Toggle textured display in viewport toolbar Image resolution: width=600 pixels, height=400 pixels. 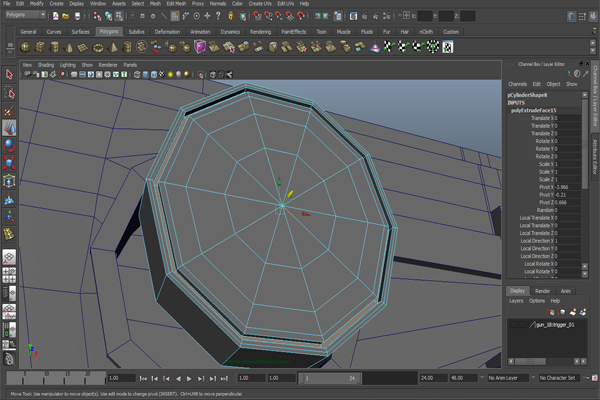162,75
